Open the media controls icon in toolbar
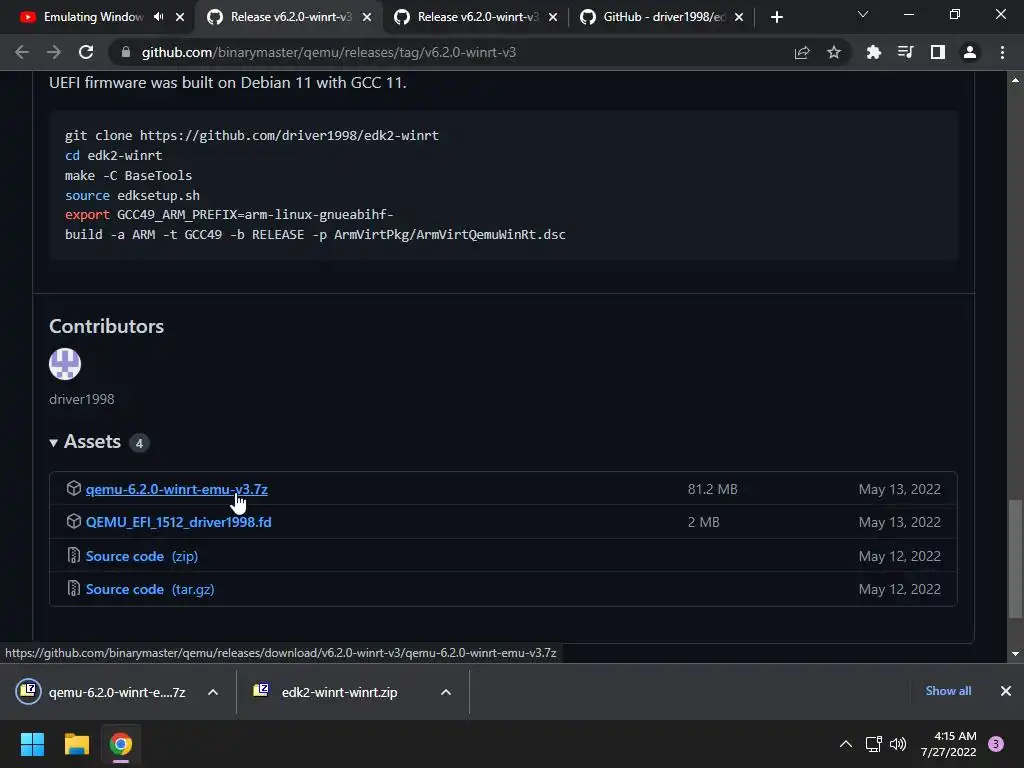The height and width of the screenshot is (768, 1024). coord(905,52)
